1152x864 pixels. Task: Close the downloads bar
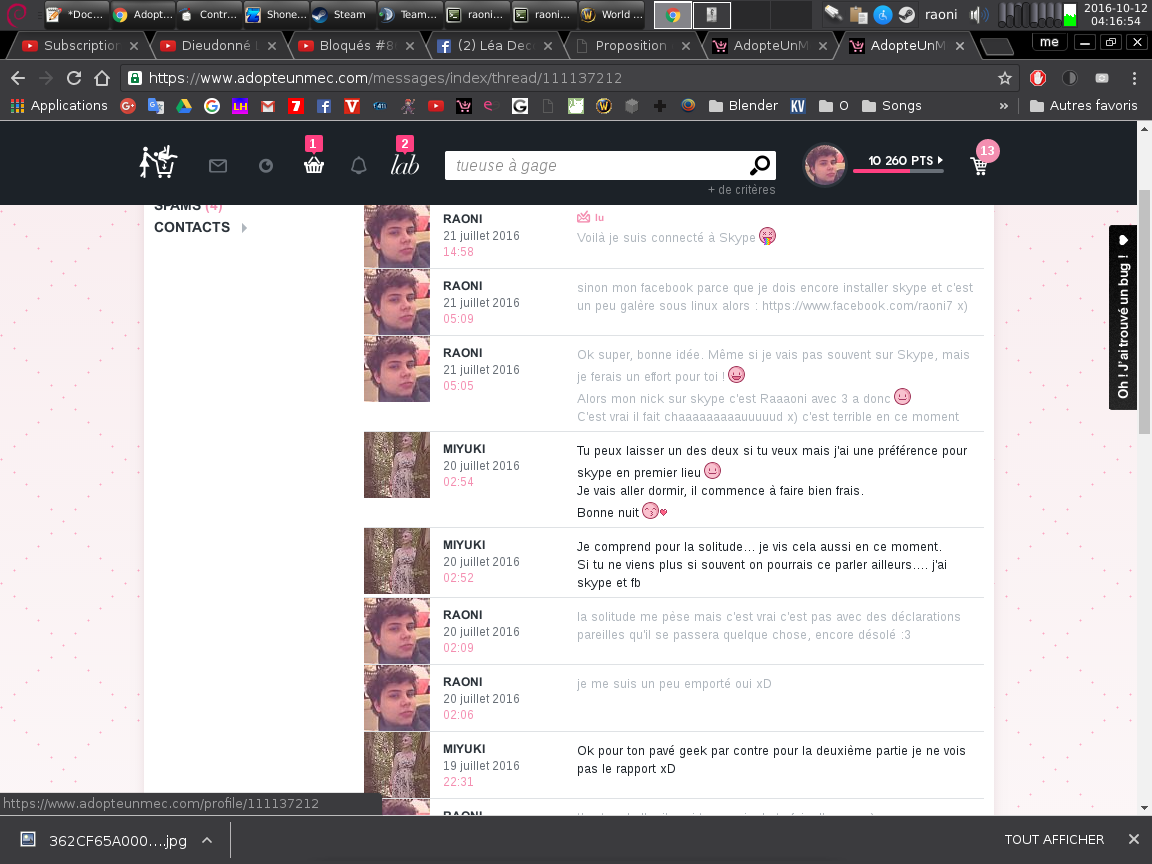[x=1134, y=840]
